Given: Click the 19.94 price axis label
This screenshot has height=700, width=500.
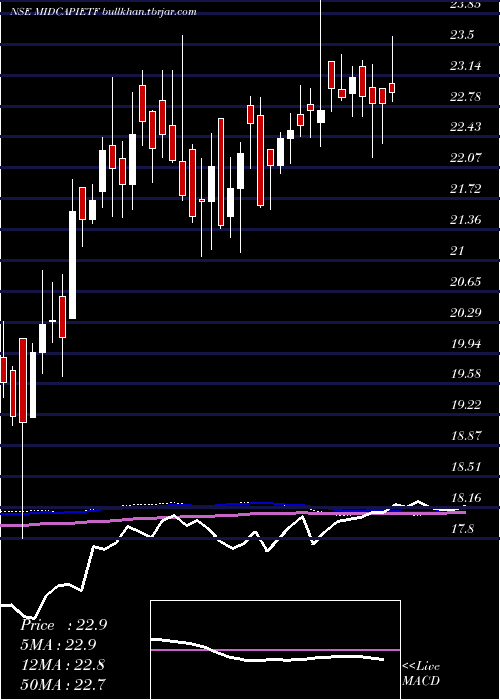Looking at the screenshot, I should point(466,343).
